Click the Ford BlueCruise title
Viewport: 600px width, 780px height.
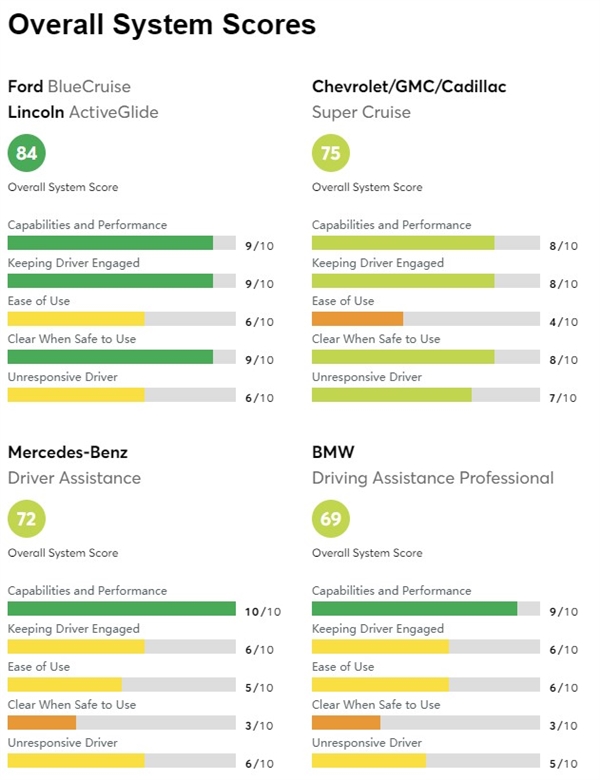point(69,87)
